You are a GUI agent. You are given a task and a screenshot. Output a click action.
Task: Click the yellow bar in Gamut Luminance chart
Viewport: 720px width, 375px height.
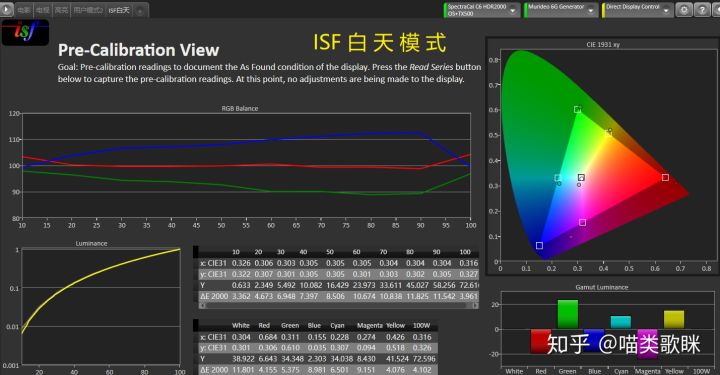(674, 319)
